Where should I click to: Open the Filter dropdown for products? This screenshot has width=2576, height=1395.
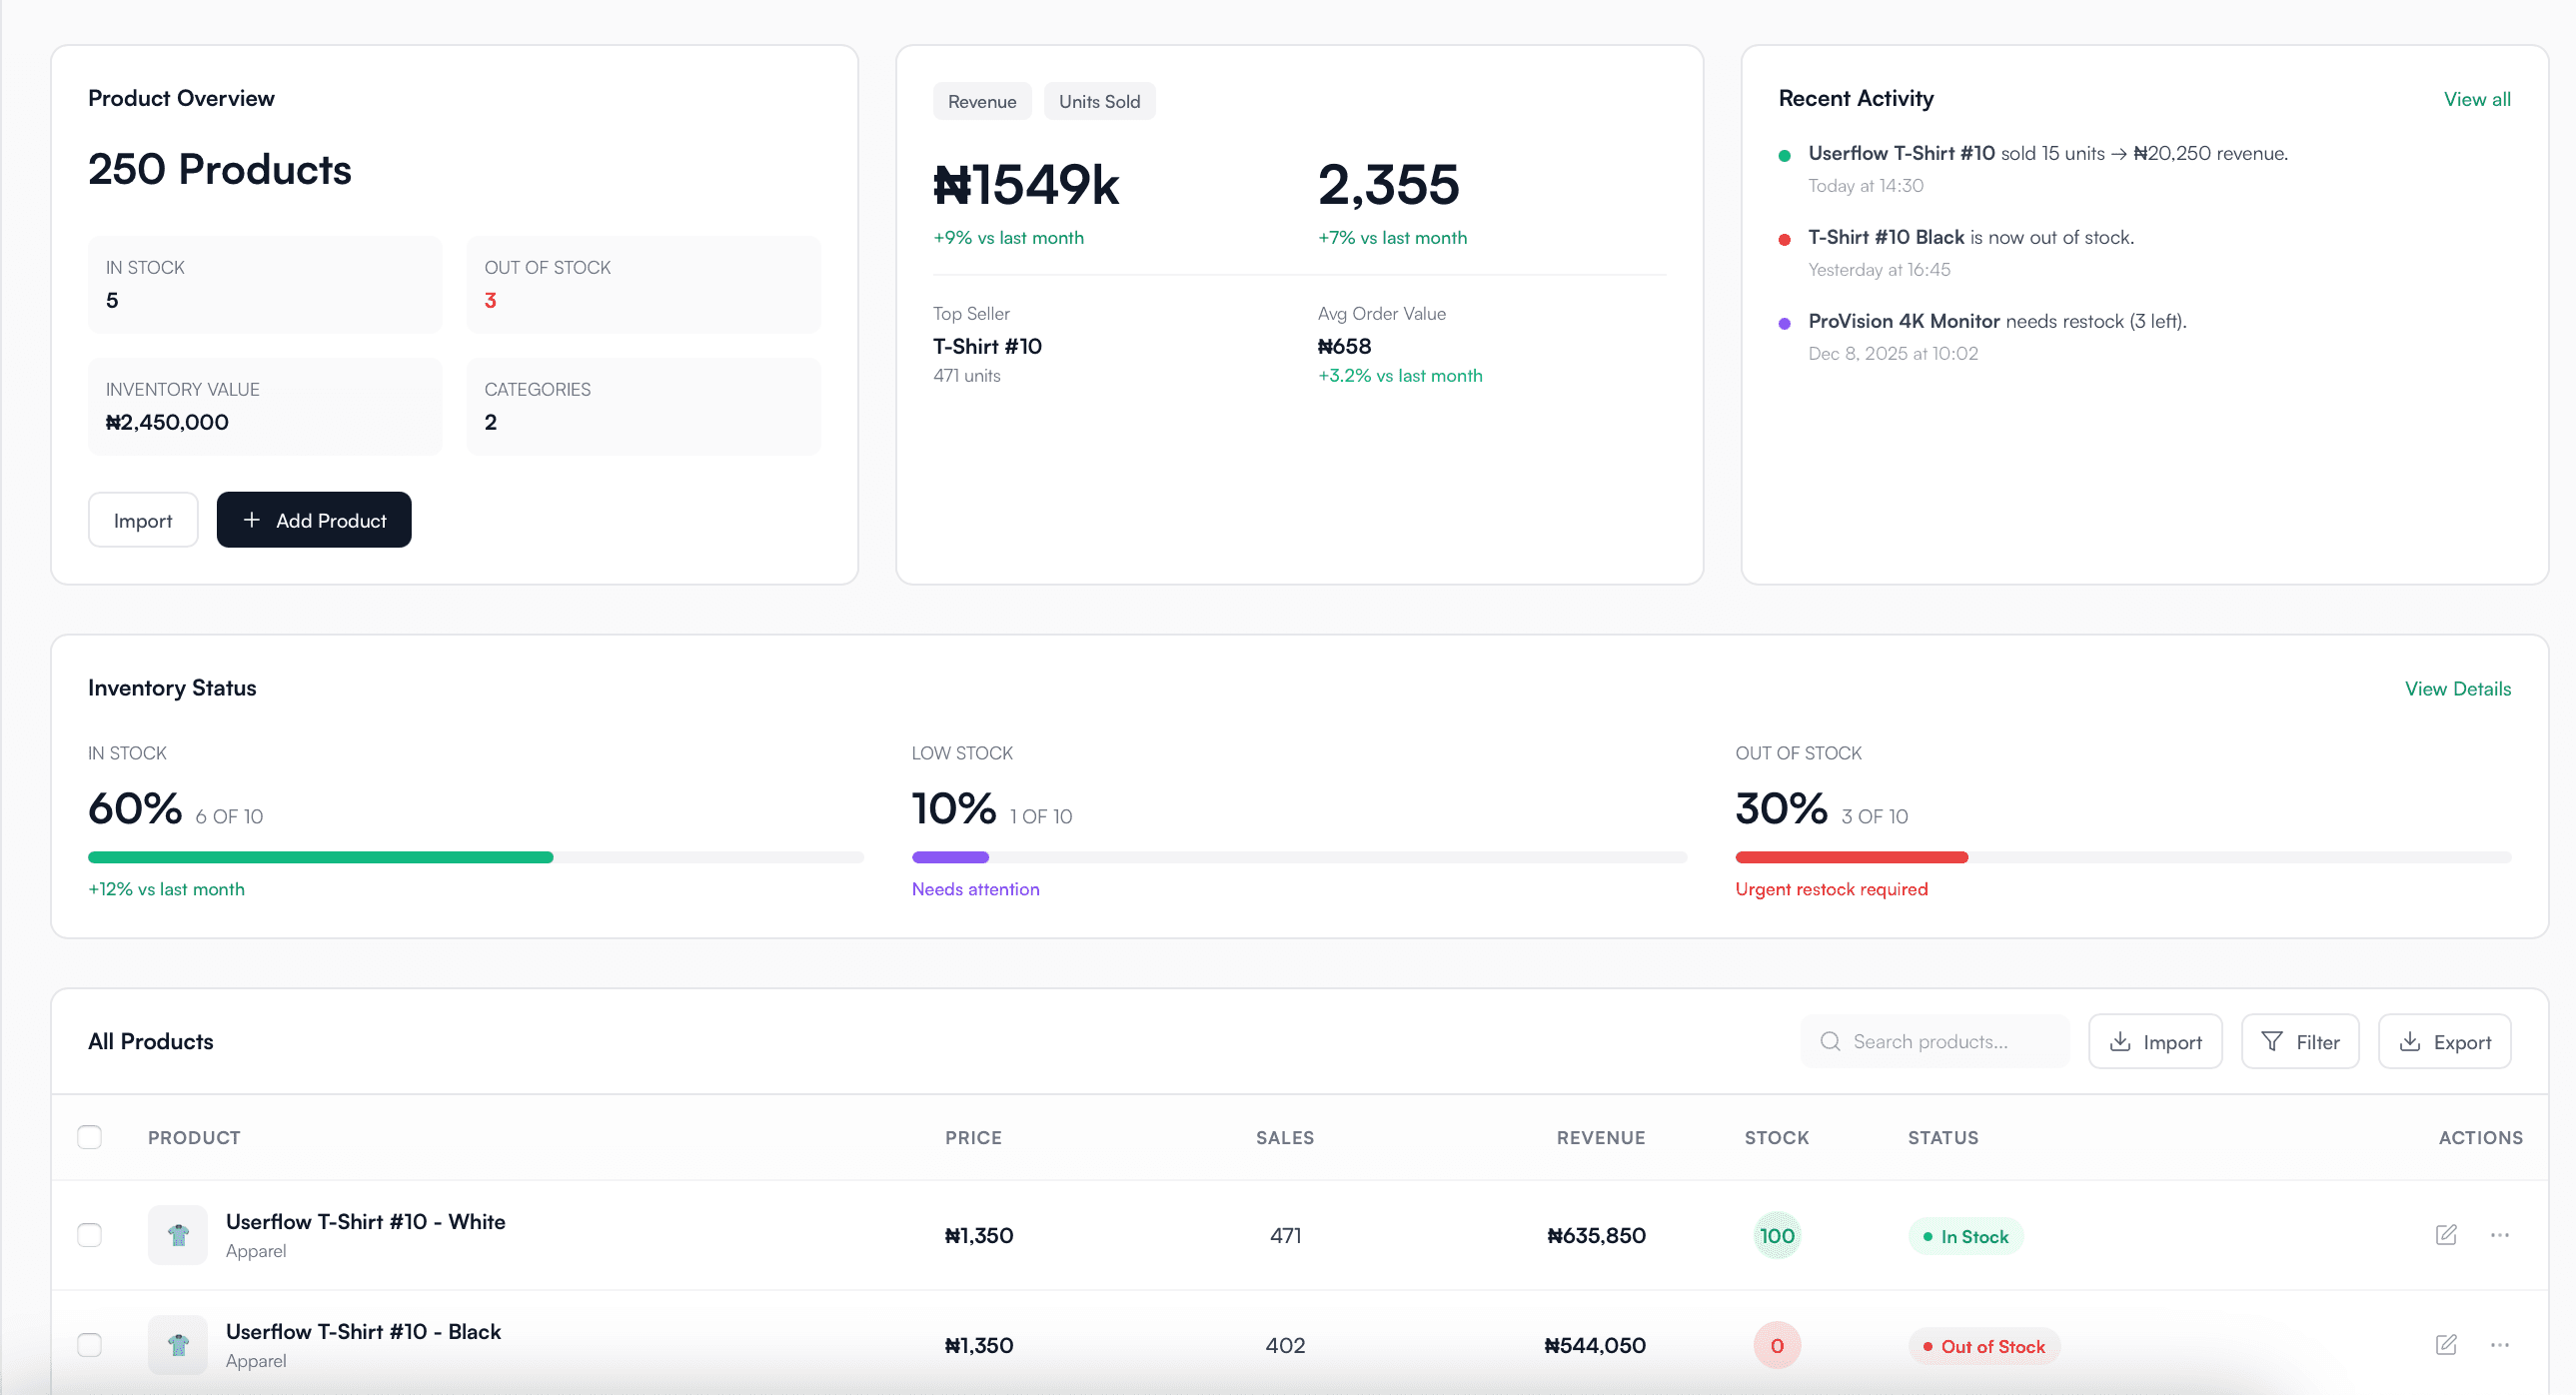pyautogui.click(x=2300, y=1041)
